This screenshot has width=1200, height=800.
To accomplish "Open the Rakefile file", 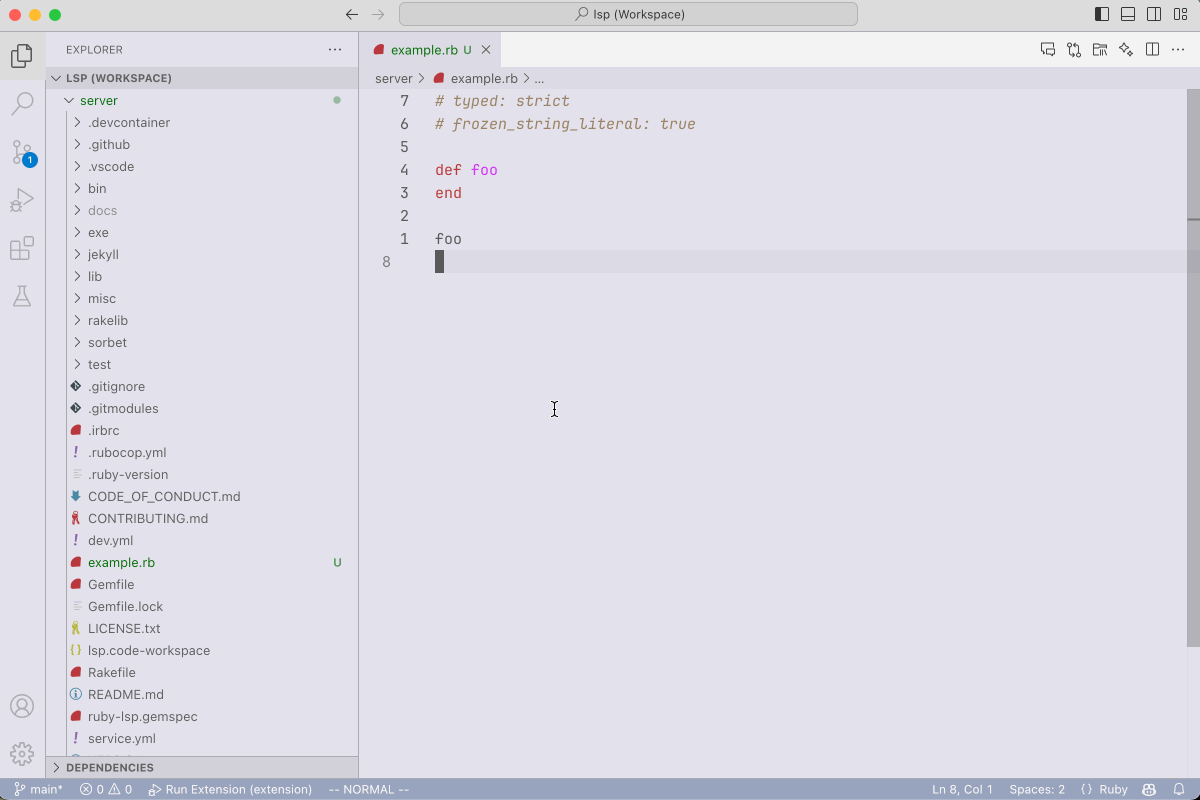I will [202, 672].
